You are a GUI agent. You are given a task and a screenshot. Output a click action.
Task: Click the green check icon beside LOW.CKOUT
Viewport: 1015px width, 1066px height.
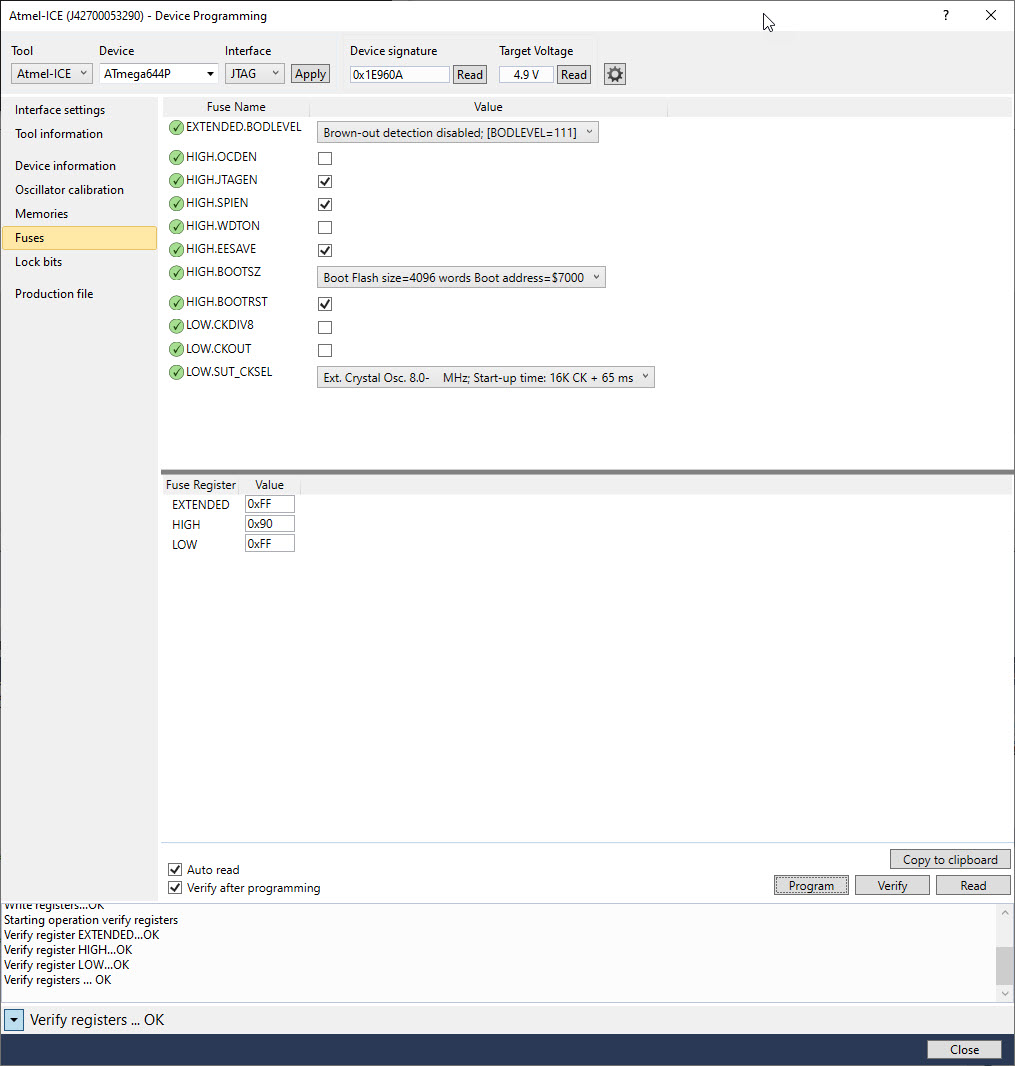176,349
